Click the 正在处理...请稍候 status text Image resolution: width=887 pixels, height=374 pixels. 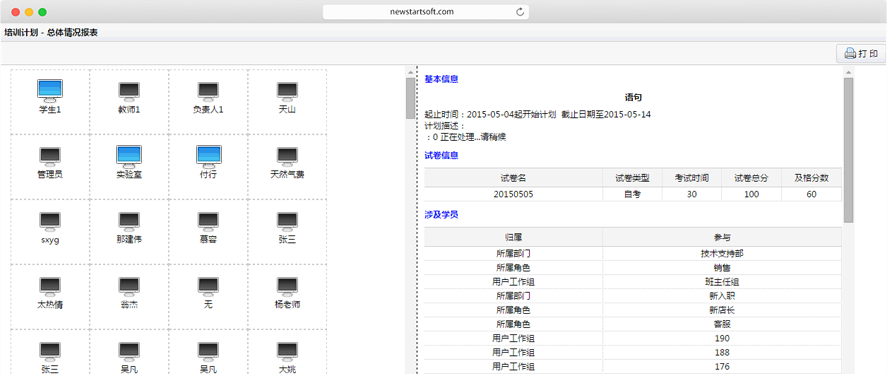473,137
